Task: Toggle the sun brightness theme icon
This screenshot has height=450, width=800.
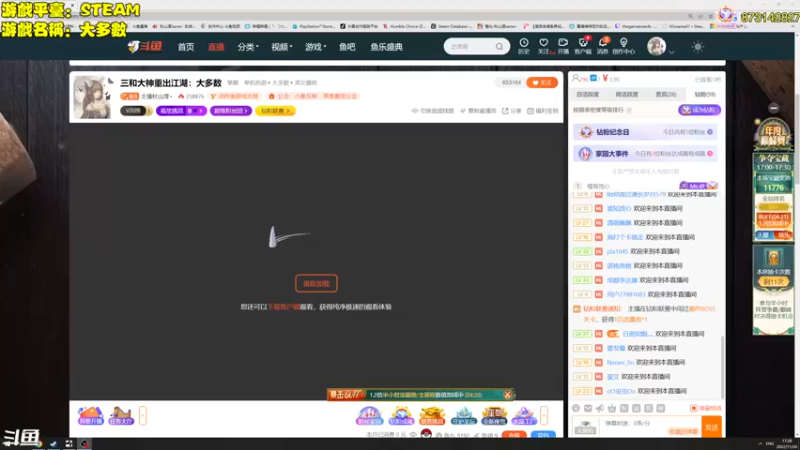Action: [697, 47]
